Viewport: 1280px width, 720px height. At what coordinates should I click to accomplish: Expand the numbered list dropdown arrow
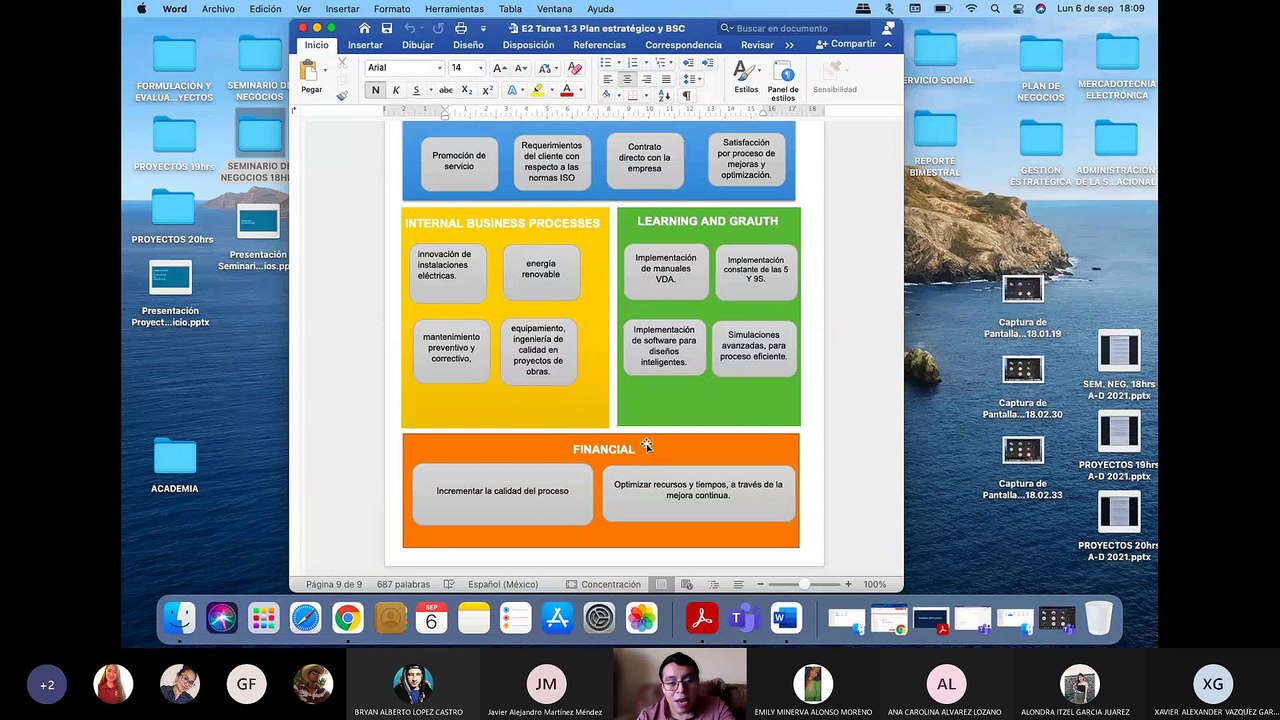[644, 63]
